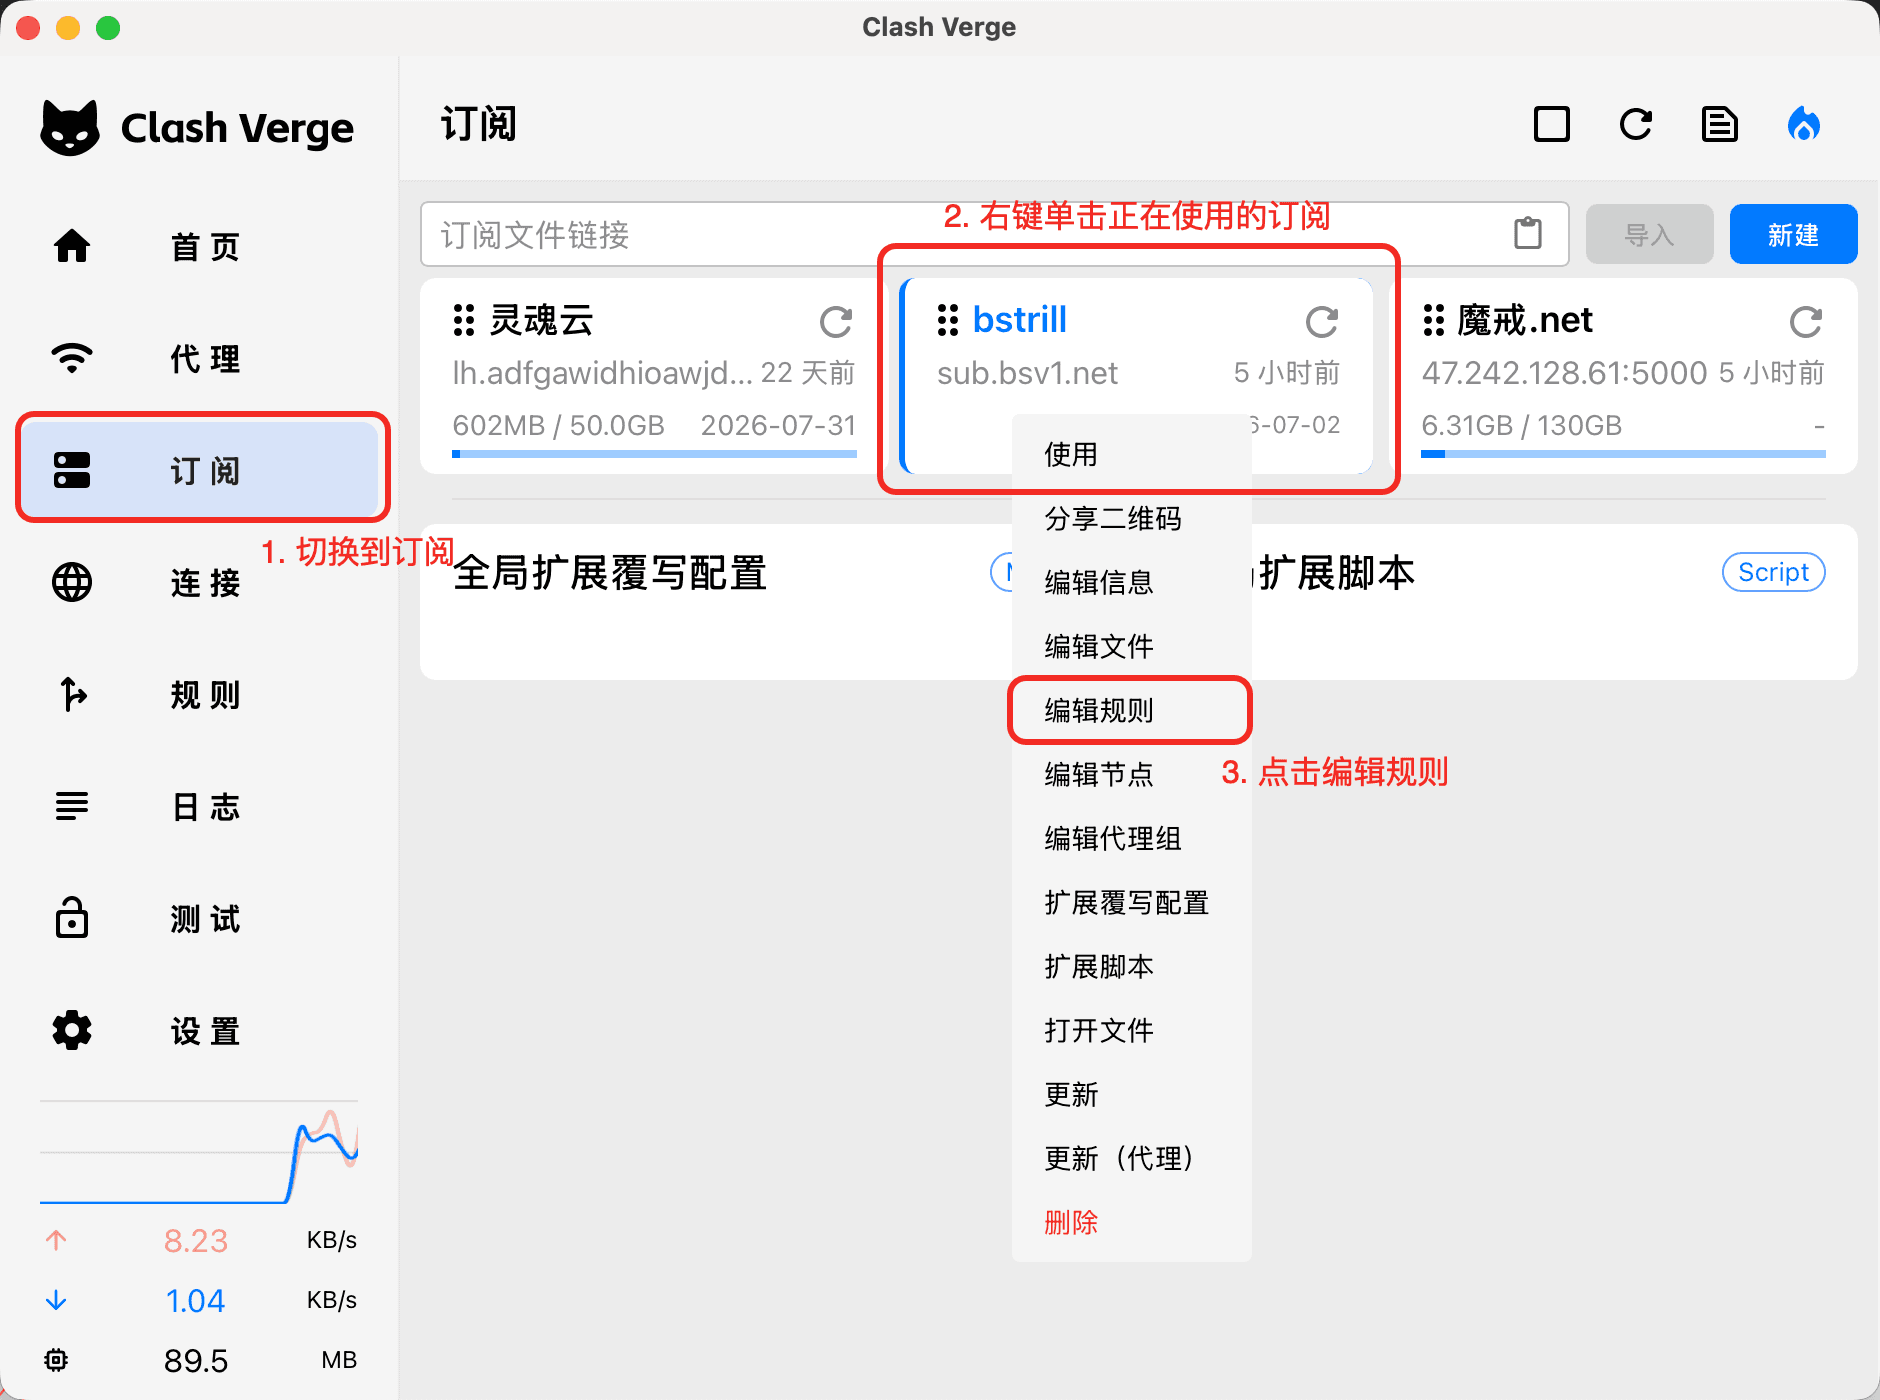The width and height of the screenshot is (1880, 1400).
Task: Click drag handle on bstrill card
Action: pyautogui.click(x=948, y=320)
